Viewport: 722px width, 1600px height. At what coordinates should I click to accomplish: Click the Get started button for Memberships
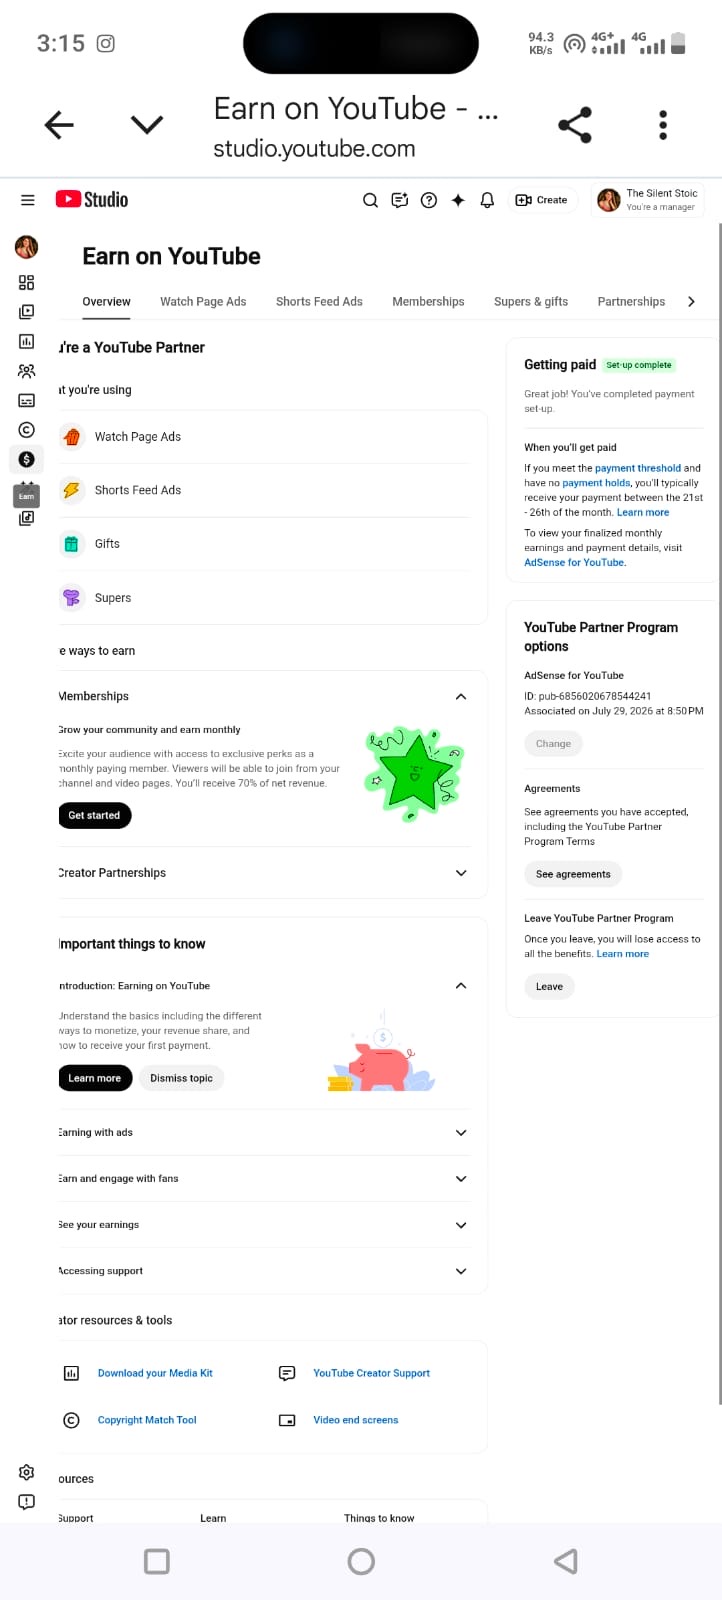click(94, 815)
